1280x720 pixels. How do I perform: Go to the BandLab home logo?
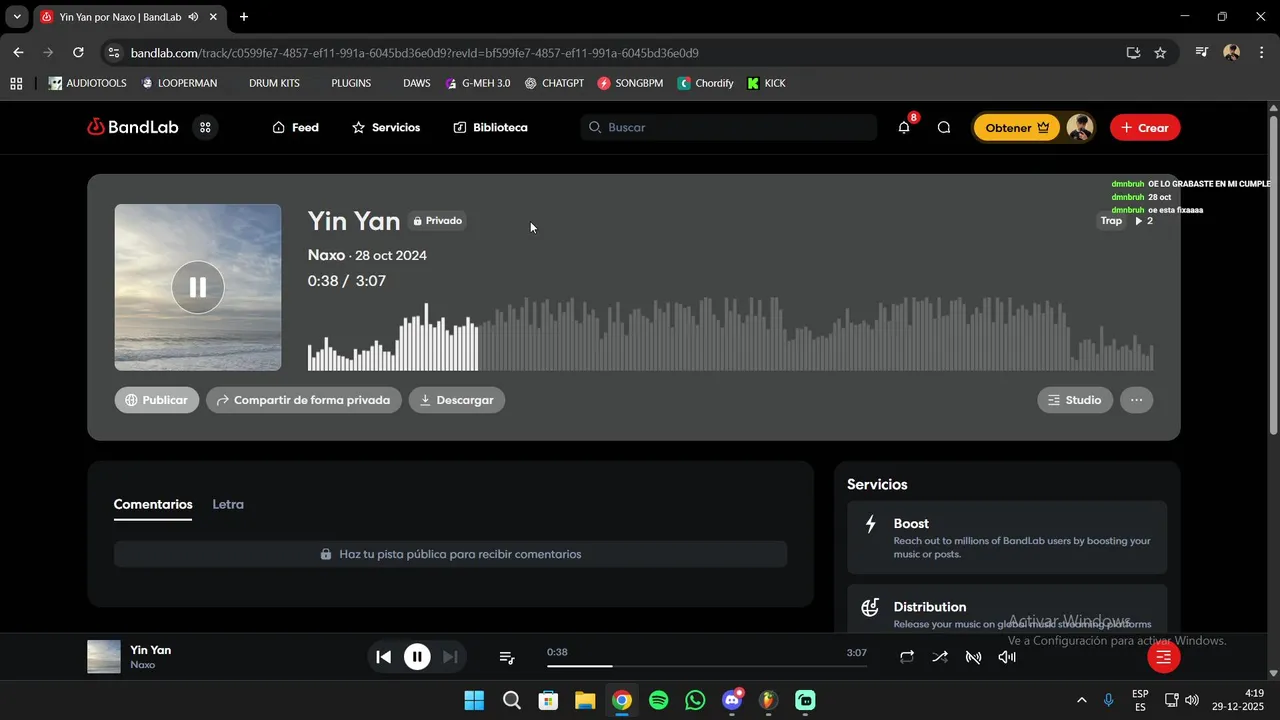click(132, 127)
